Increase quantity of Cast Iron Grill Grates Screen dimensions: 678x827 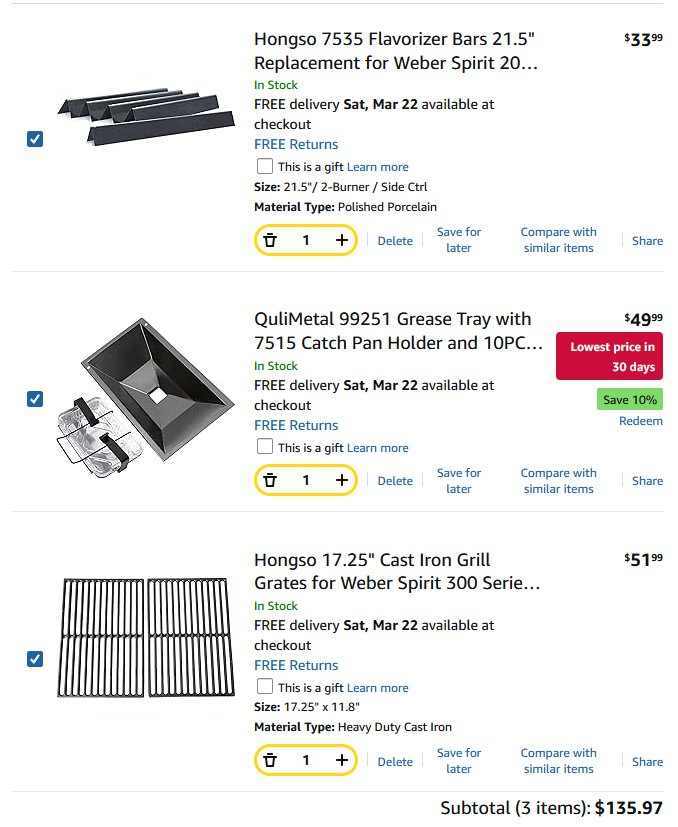point(342,761)
